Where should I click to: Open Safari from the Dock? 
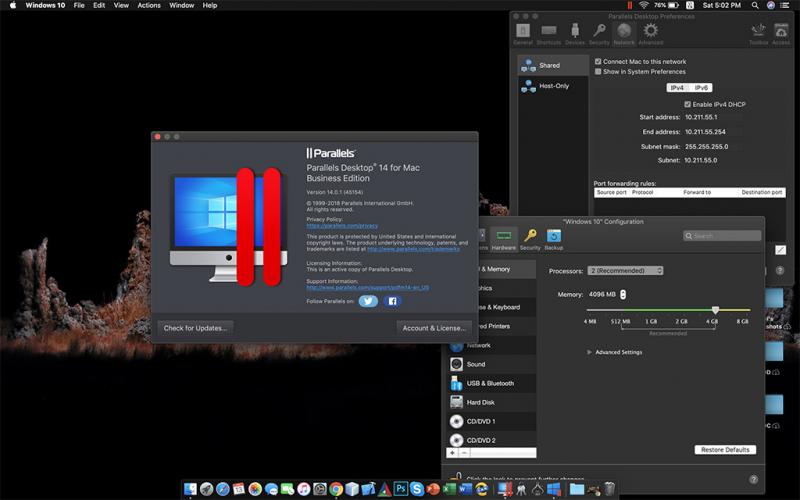click(x=222, y=489)
